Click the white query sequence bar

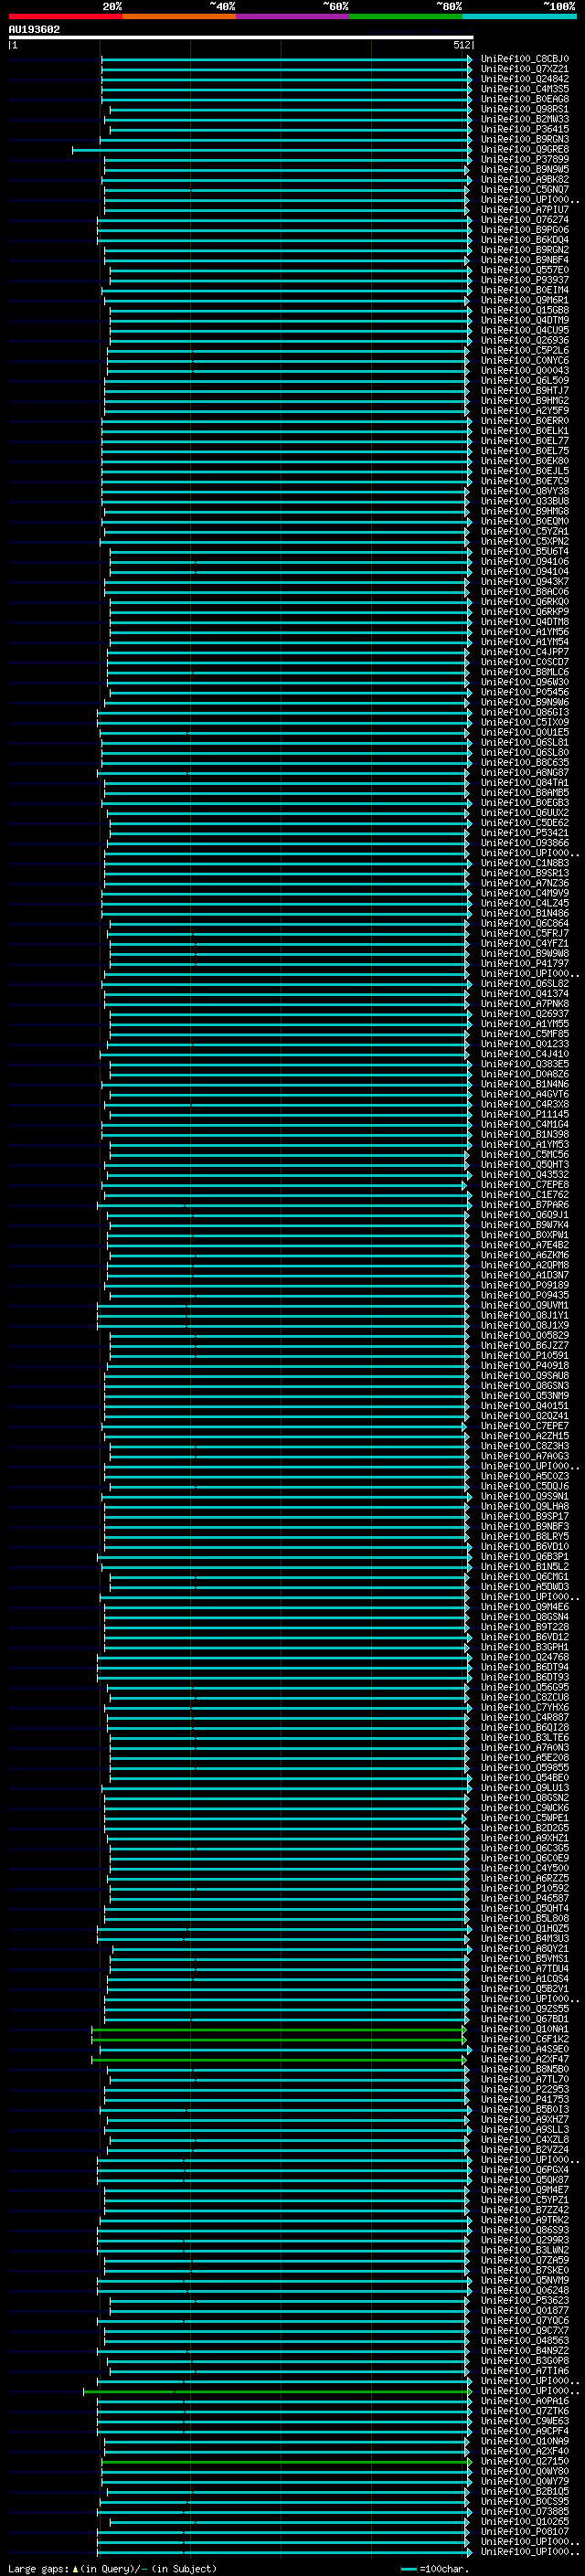pos(240,38)
